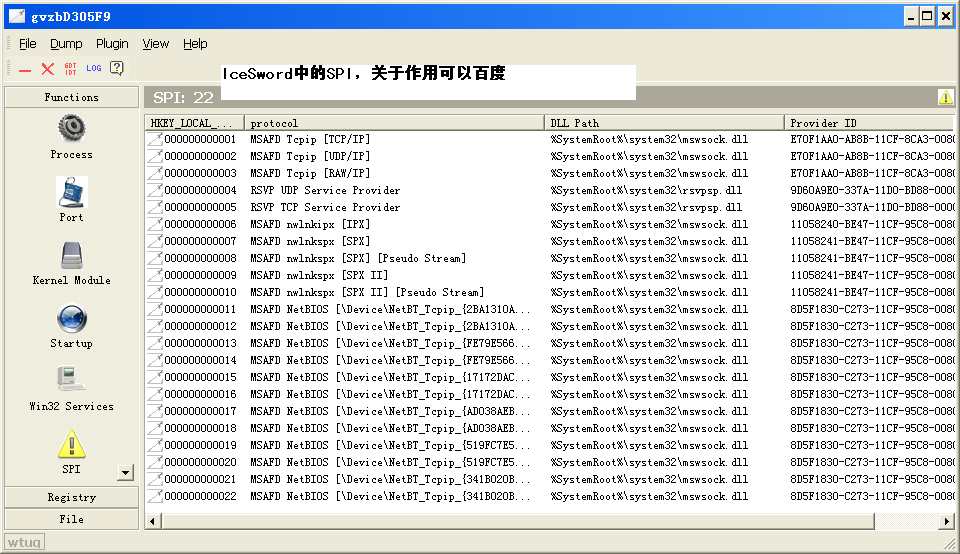
Task: Select MSAFD nwlnkspx [SPX] [Pseudo Stream] row
Action: click(550, 258)
